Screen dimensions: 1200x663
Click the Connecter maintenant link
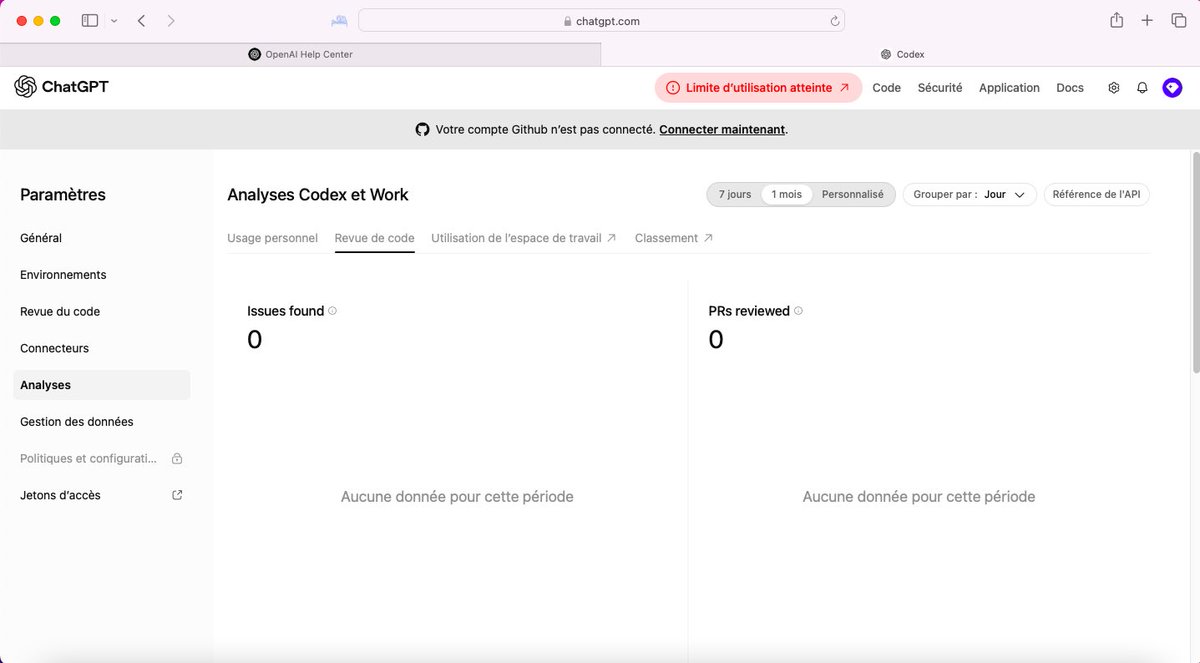722,129
